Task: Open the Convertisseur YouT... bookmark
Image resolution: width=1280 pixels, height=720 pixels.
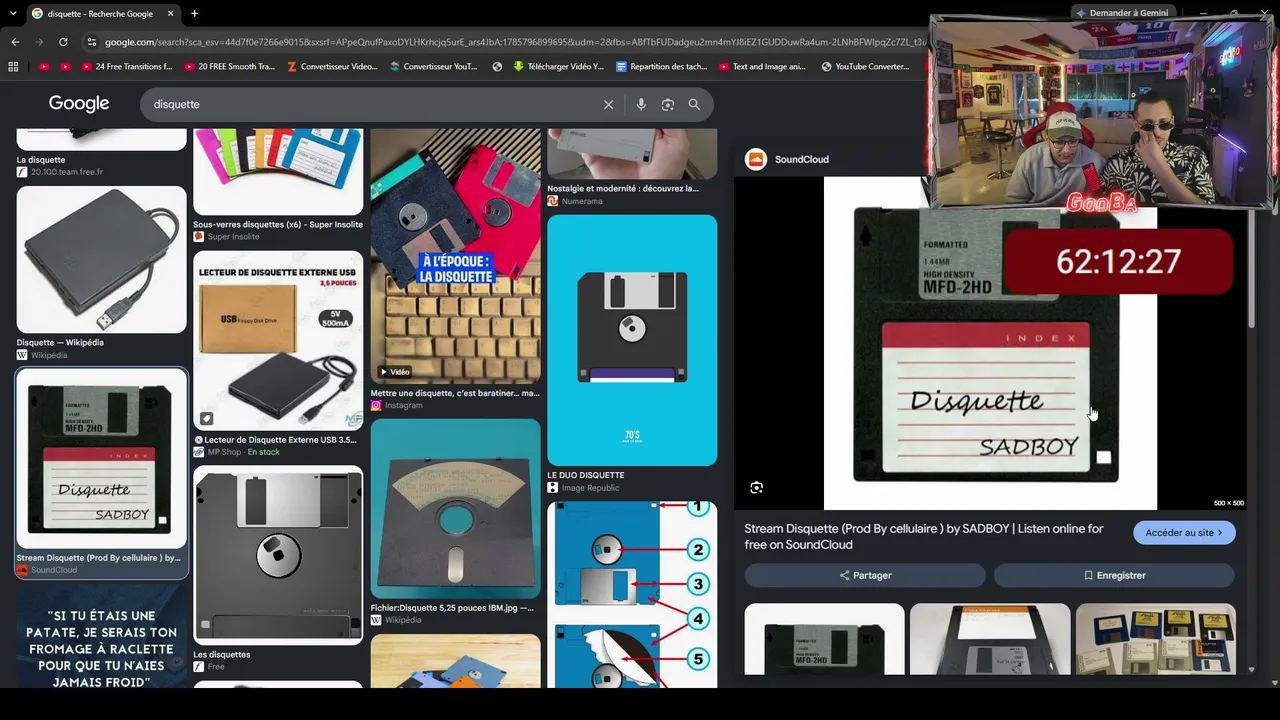Action: [432, 67]
